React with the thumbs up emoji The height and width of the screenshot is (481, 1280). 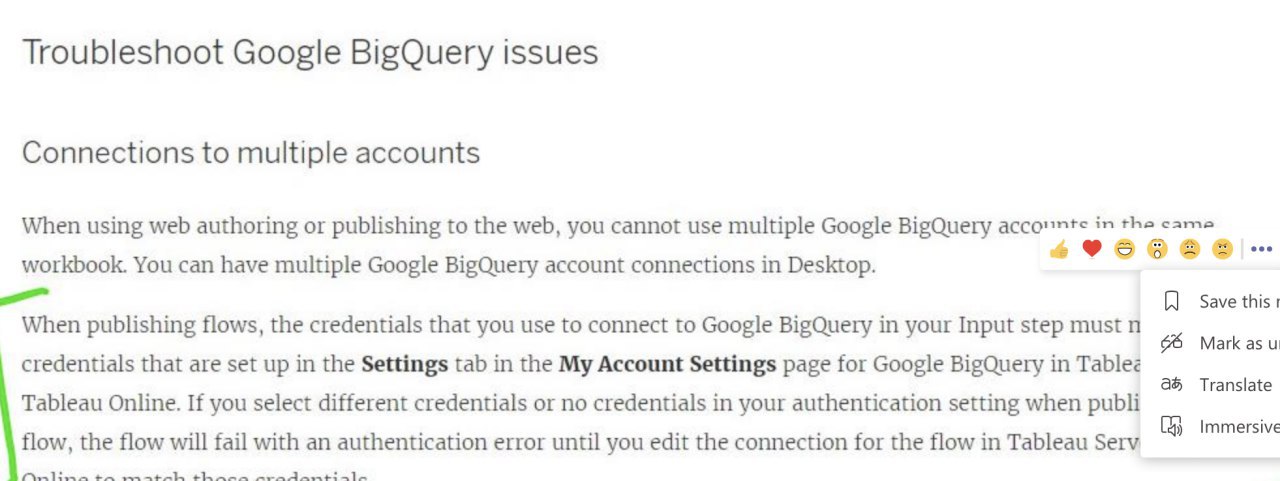pyautogui.click(x=1059, y=249)
